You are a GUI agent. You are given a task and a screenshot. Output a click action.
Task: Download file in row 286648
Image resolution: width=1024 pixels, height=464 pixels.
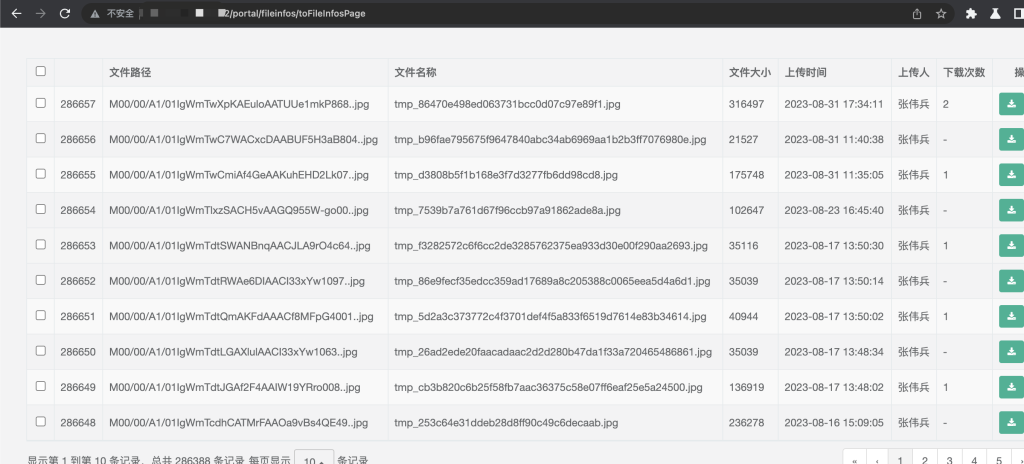[x=1012, y=422]
